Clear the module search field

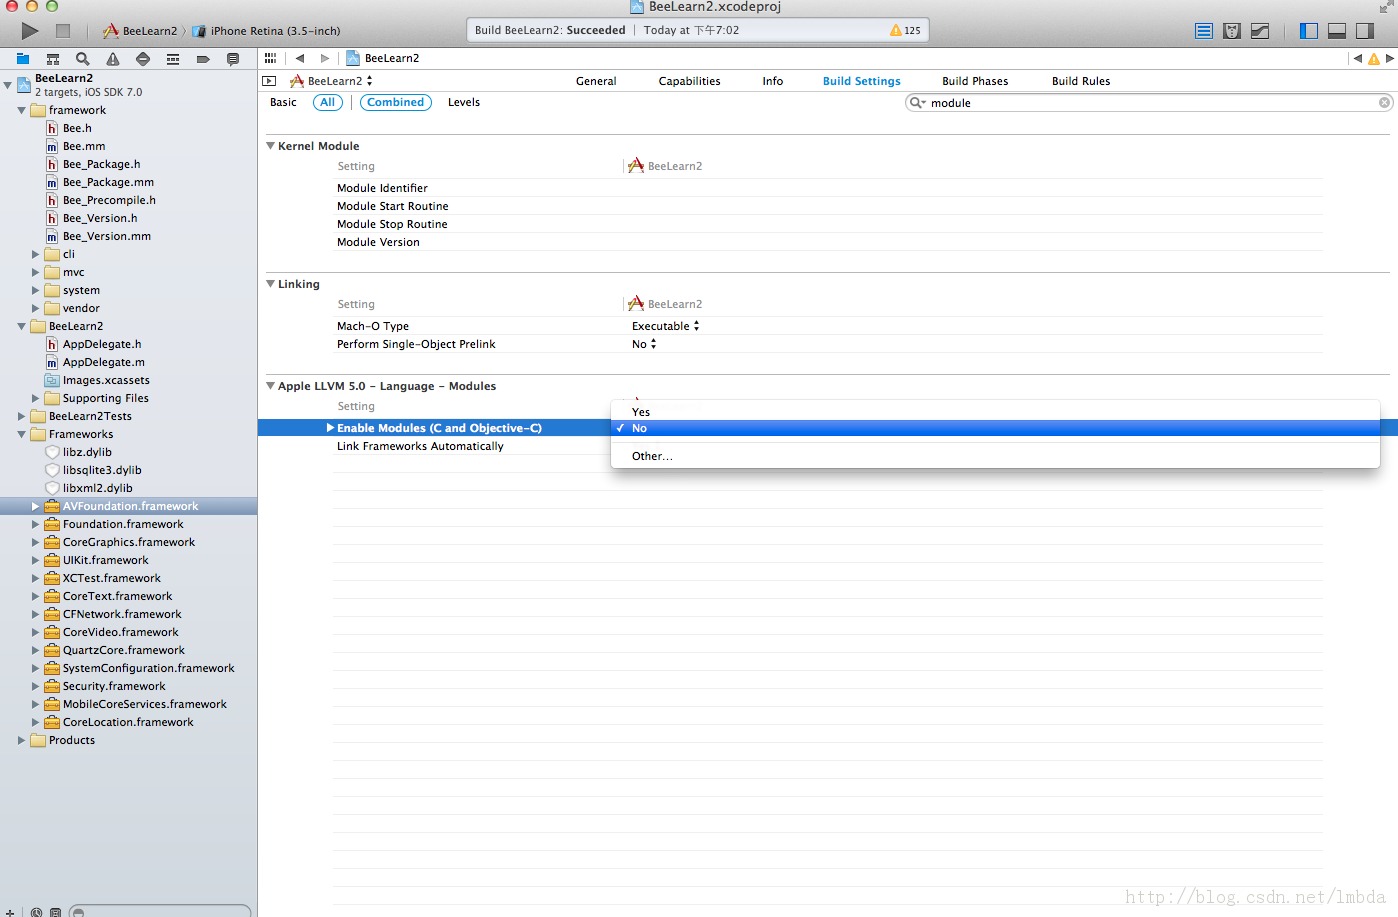[1384, 103]
